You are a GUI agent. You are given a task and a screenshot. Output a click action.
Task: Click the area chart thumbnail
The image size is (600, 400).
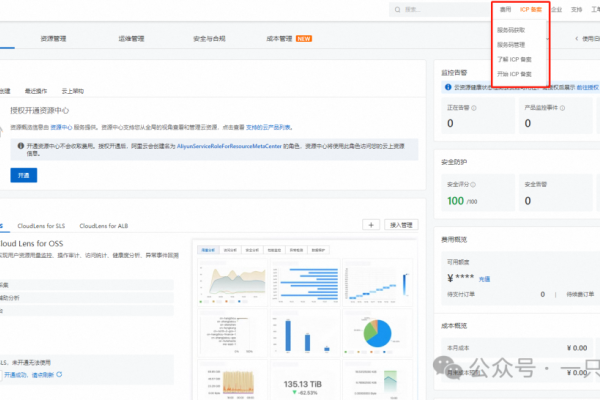232,282
